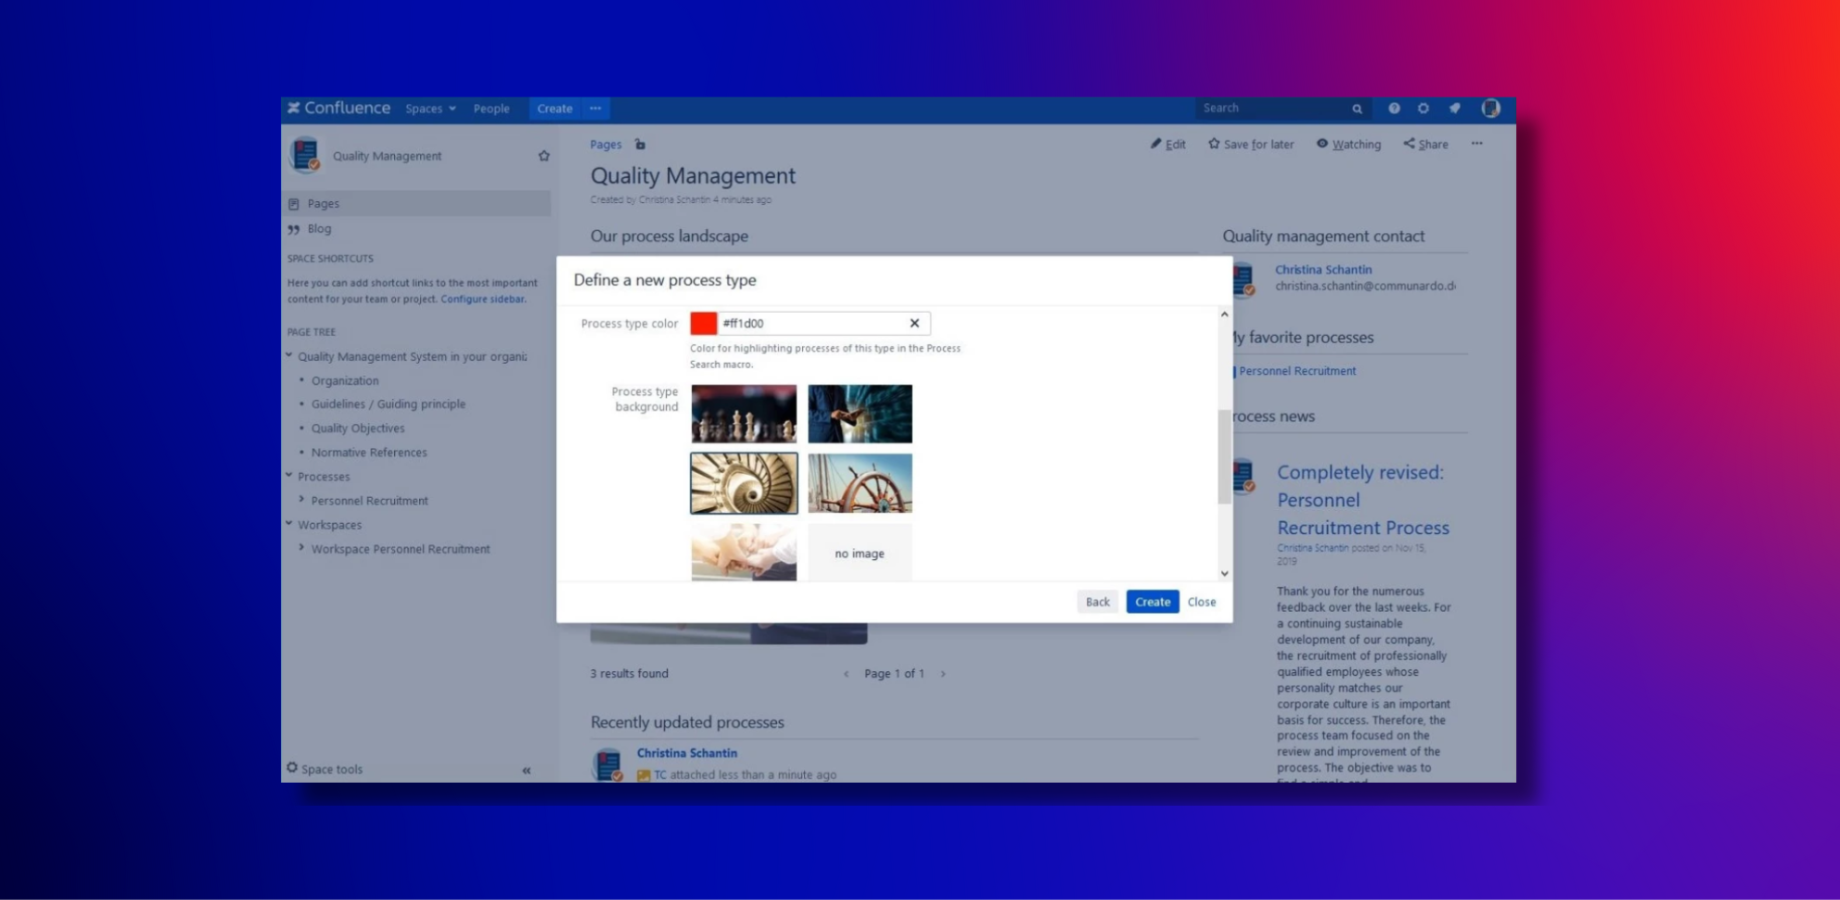Click the unlock restrictions icon beside Pages
This screenshot has height=900, width=1840.
[x=638, y=144]
